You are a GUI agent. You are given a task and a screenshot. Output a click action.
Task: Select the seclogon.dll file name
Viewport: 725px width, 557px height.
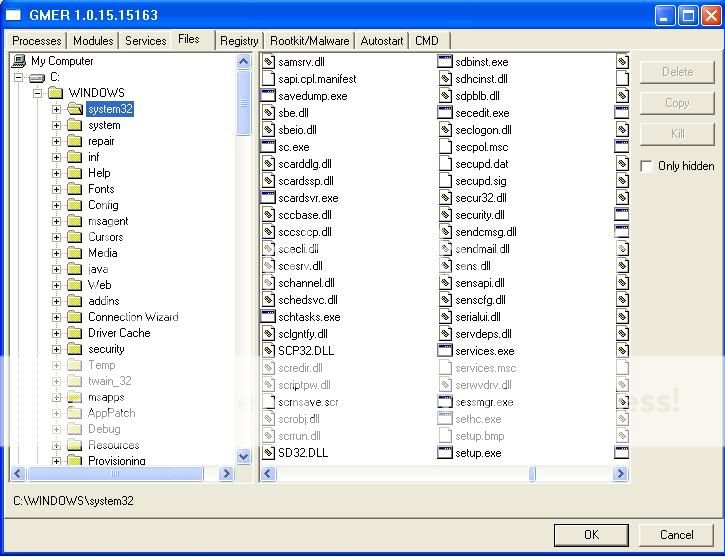(483, 130)
